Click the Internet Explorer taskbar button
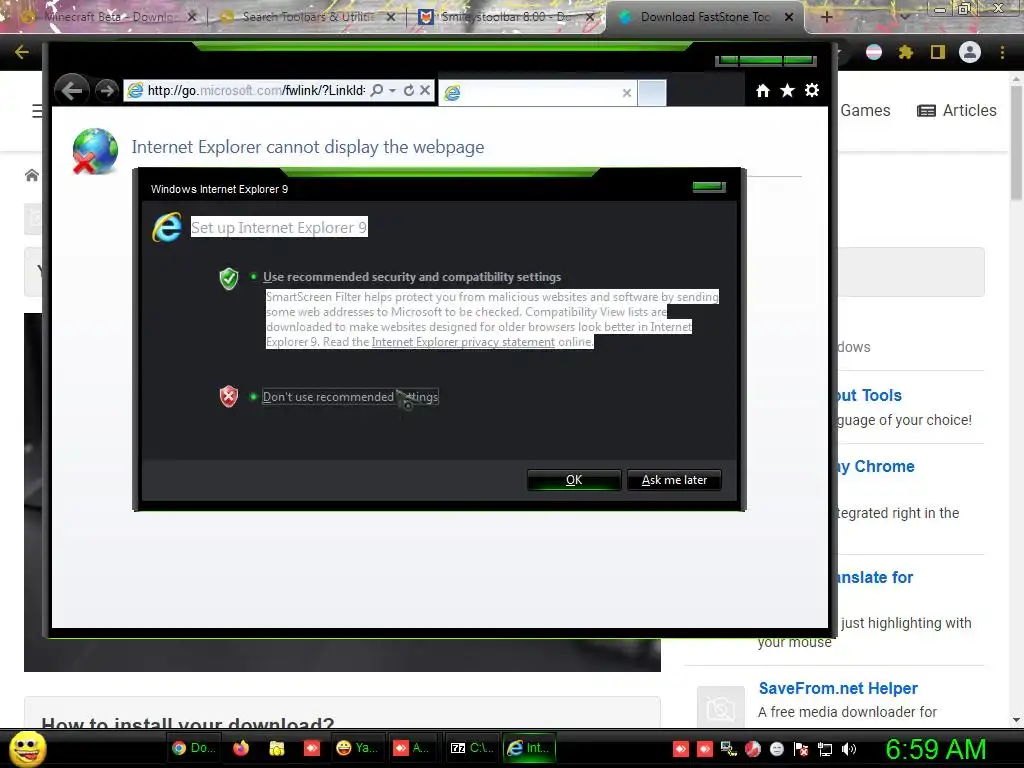 529,748
